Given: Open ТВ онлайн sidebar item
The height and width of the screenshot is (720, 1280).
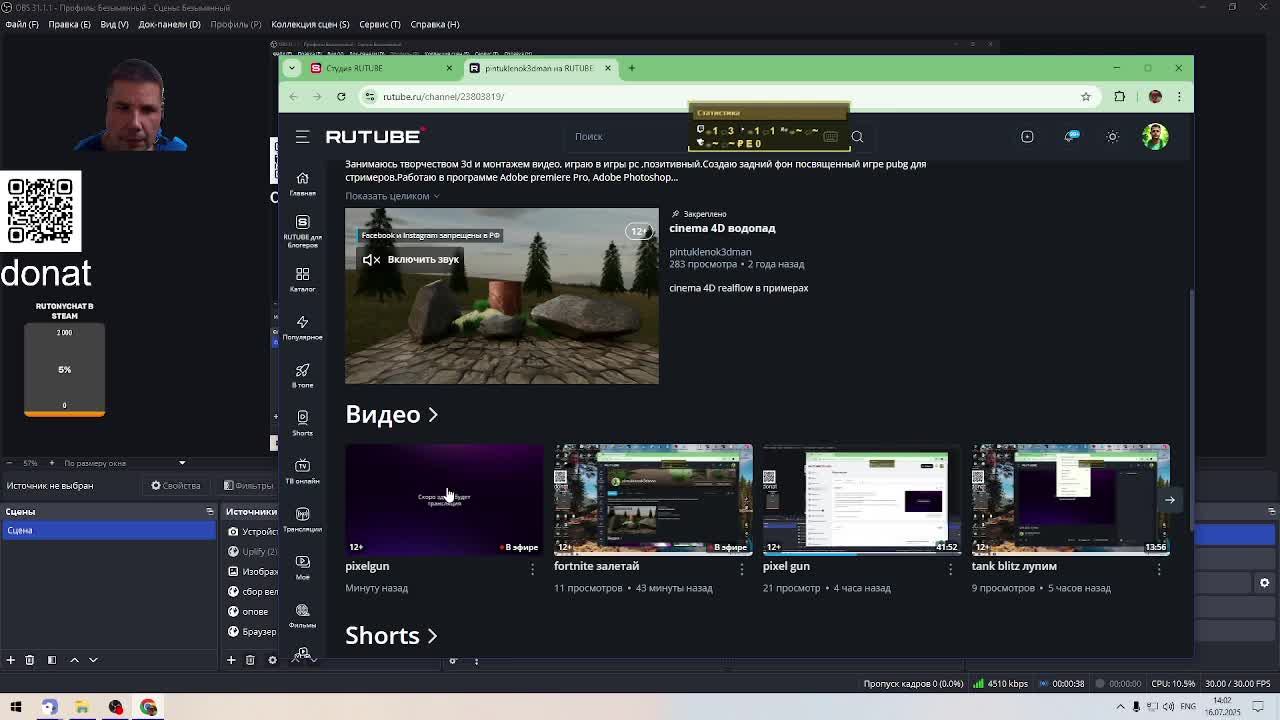Looking at the screenshot, I should pyautogui.click(x=302, y=471).
